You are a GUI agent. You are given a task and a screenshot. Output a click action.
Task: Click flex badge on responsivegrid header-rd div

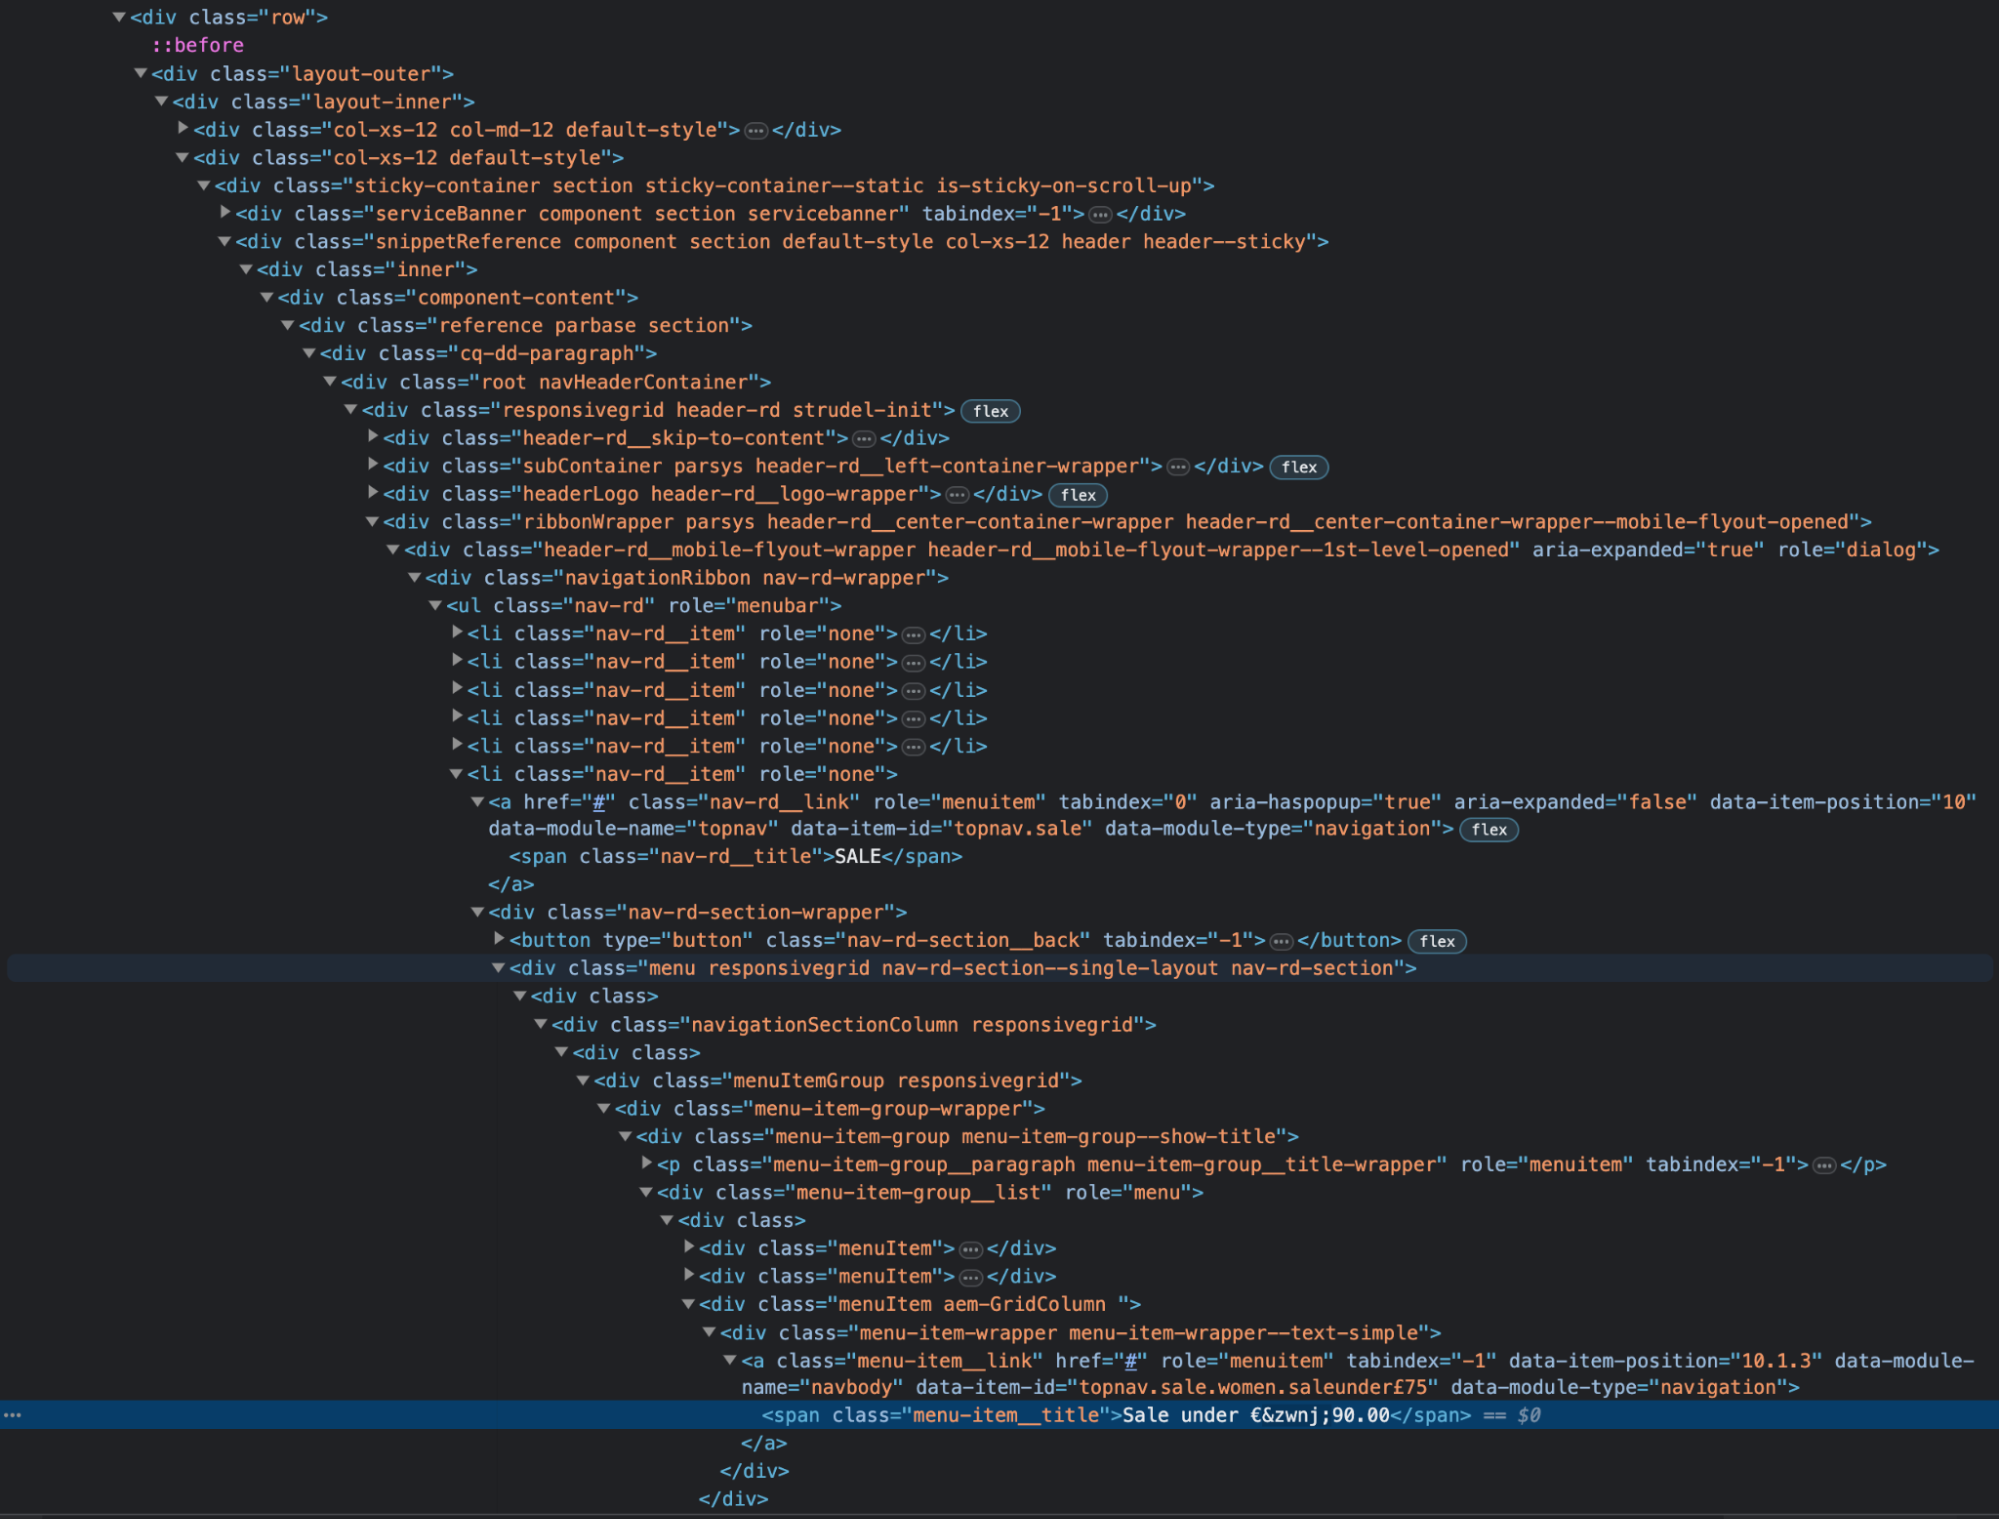coord(990,411)
